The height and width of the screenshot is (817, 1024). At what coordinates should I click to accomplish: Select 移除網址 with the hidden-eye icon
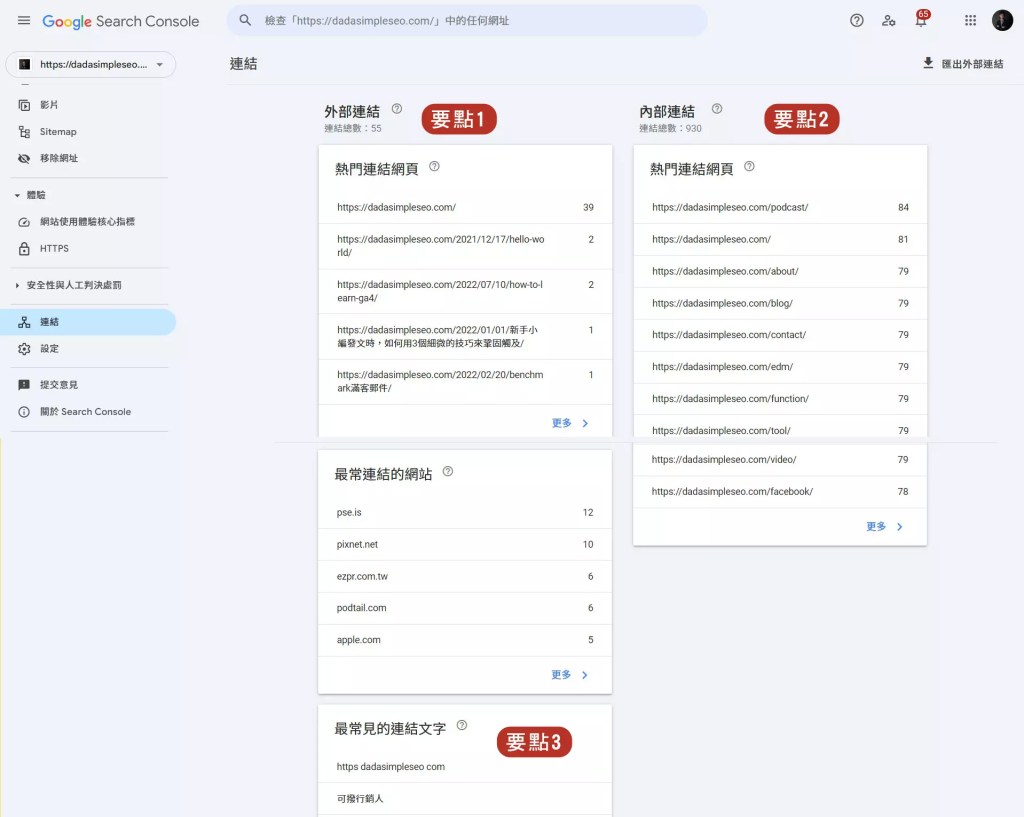tap(60, 158)
